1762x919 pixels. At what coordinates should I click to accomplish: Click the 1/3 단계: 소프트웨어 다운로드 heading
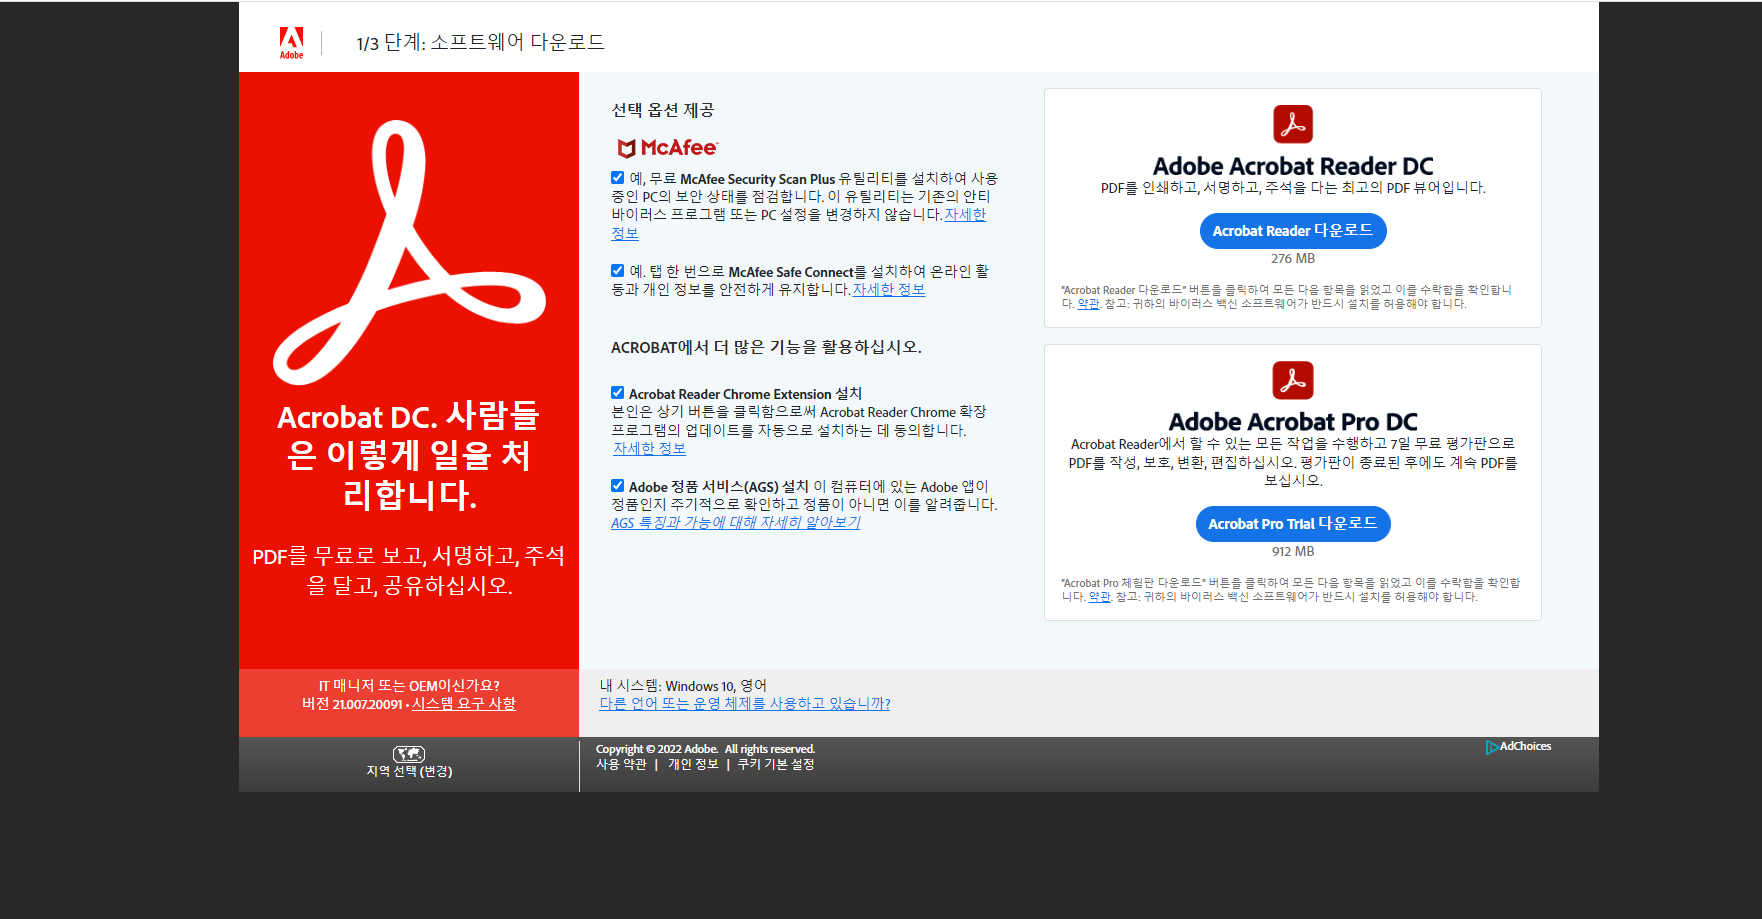[481, 42]
